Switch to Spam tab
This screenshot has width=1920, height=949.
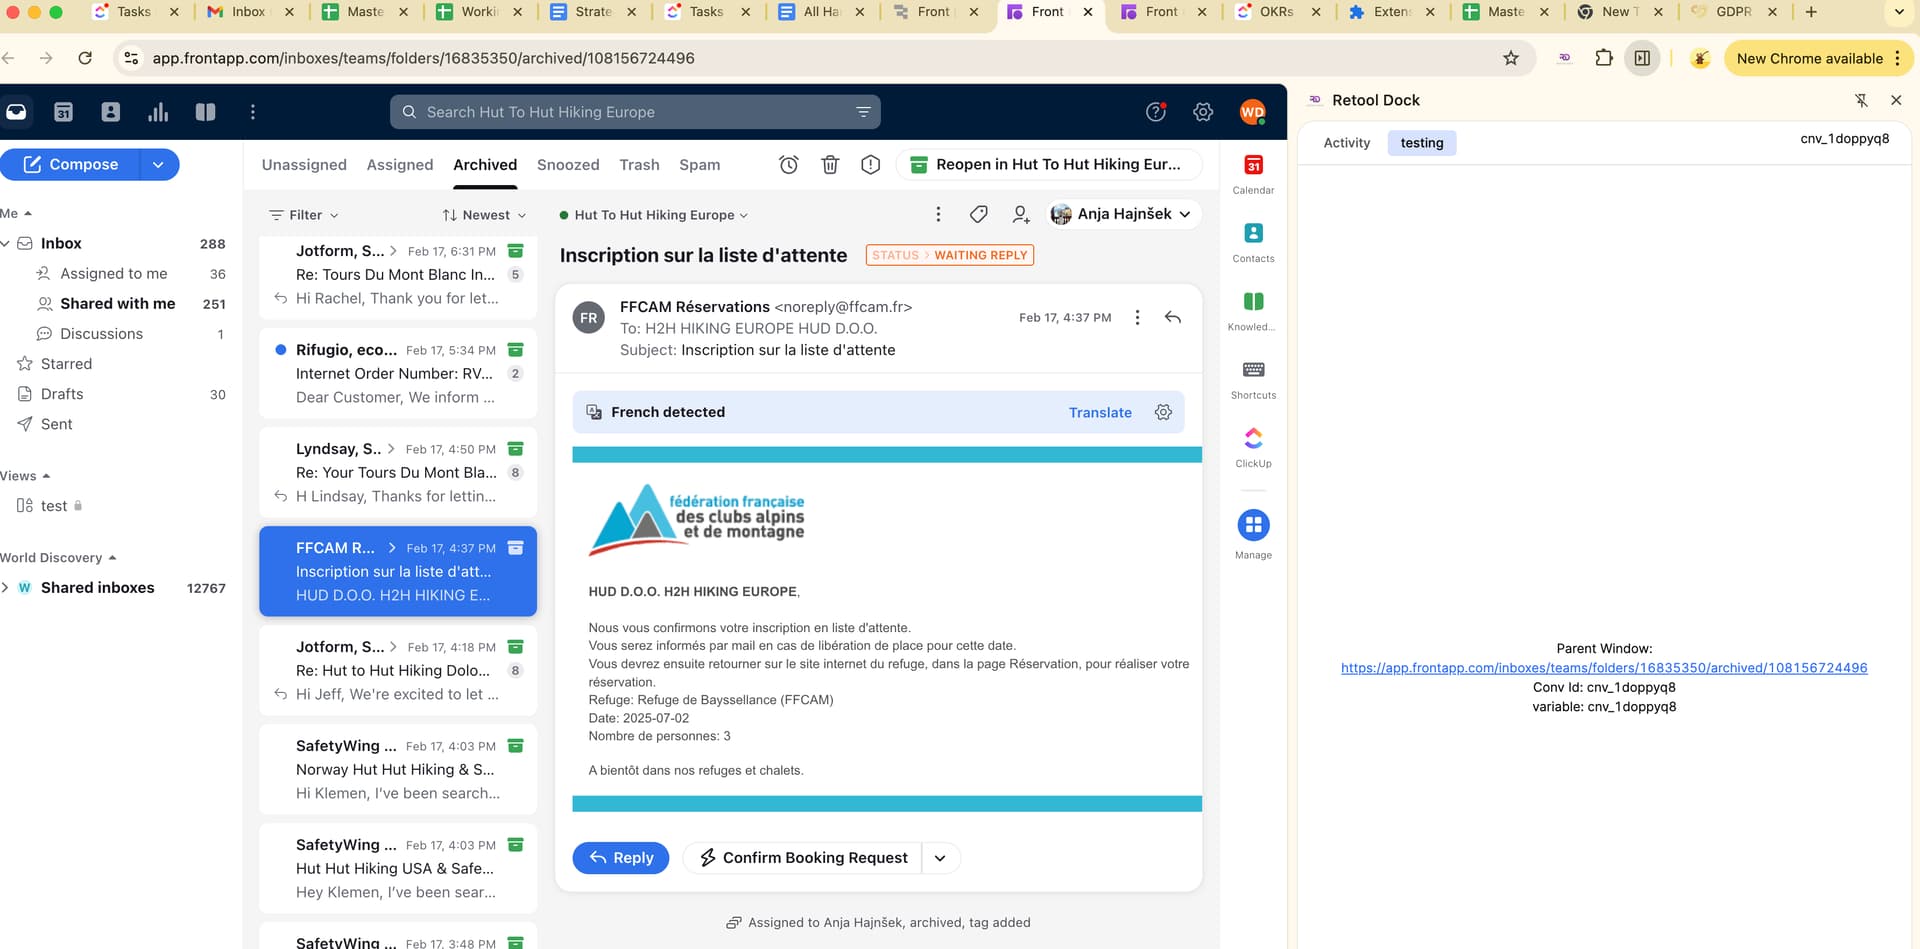[x=699, y=165]
